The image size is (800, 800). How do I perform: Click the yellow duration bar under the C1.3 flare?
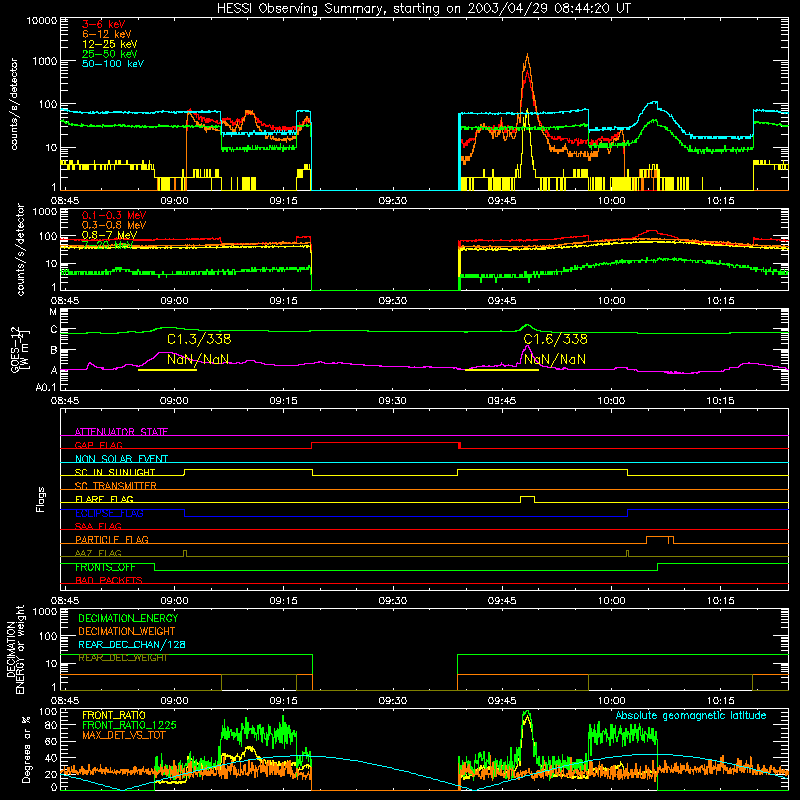pos(167,370)
